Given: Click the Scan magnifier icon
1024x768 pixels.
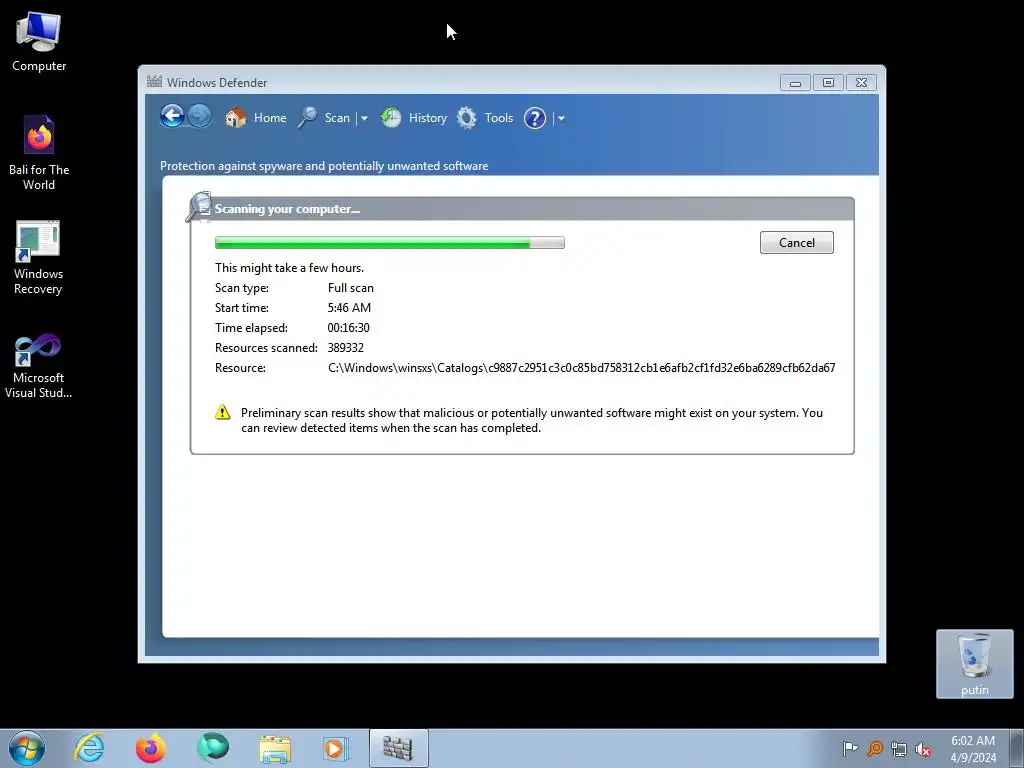Looking at the screenshot, I should pos(308,118).
